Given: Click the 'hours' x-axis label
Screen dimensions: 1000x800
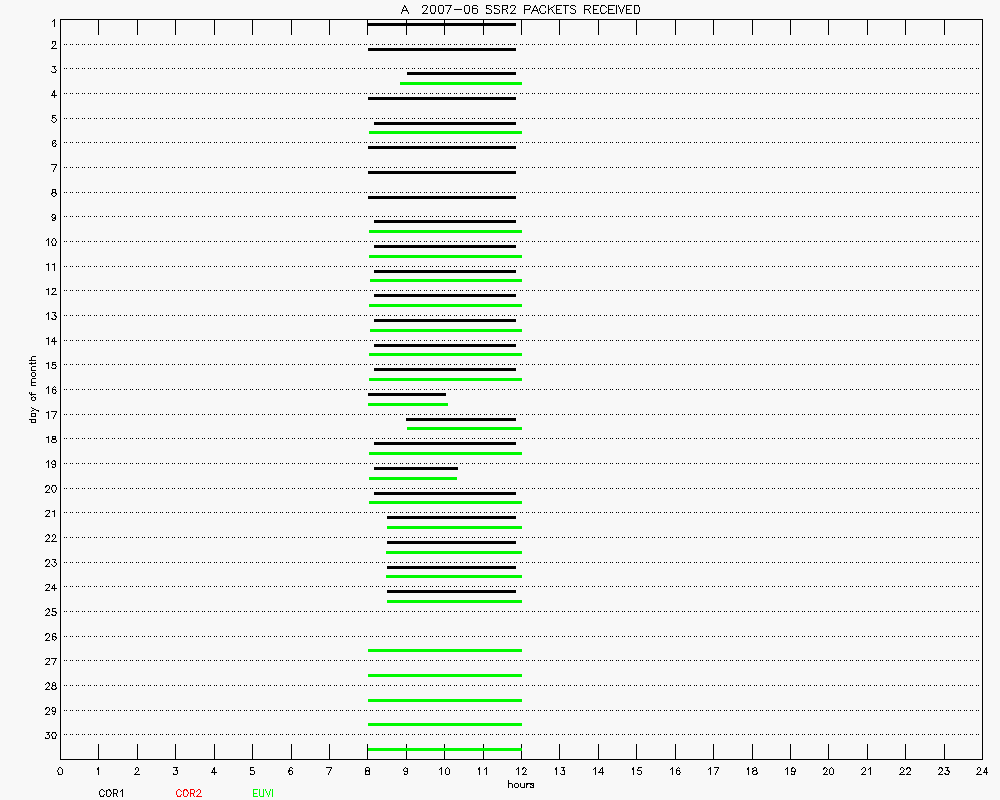Looking at the screenshot, I should point(520,785).
